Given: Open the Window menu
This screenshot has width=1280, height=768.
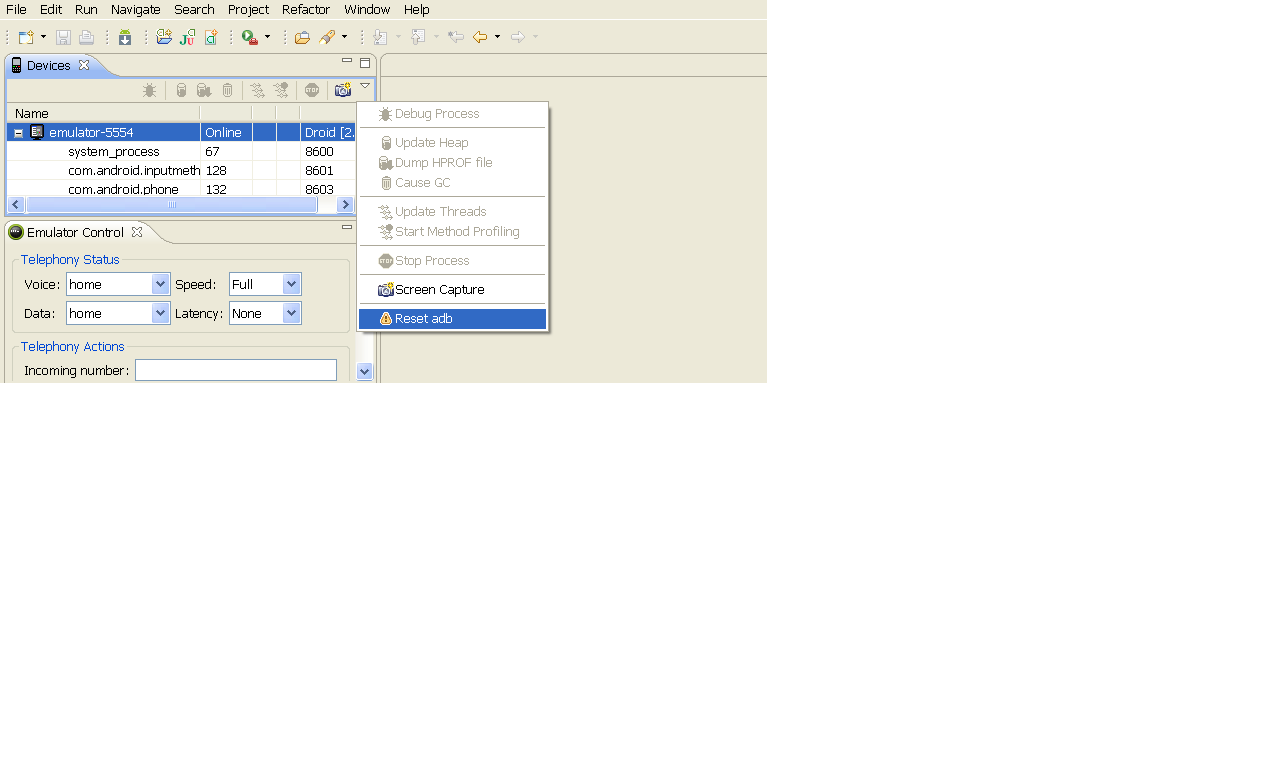Looking at the screenshot, I should click(367, 9).
